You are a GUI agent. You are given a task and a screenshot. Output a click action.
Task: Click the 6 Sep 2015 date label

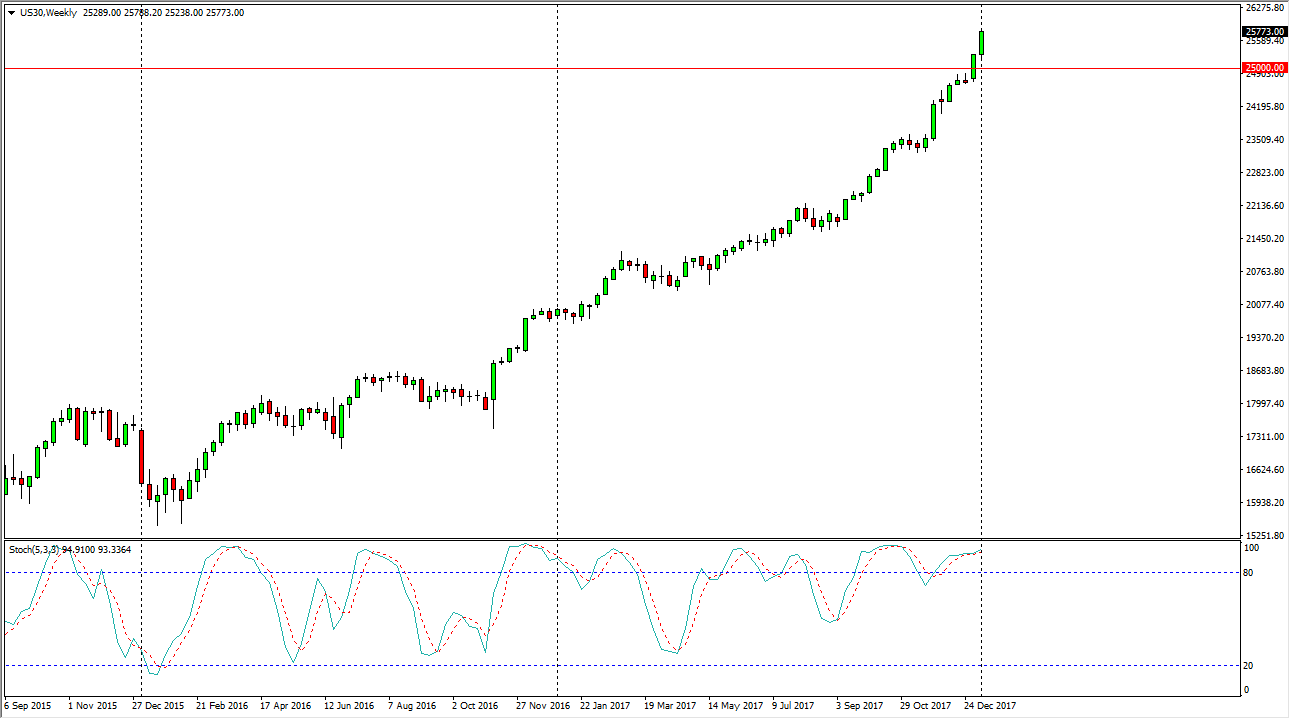(29, 705)
